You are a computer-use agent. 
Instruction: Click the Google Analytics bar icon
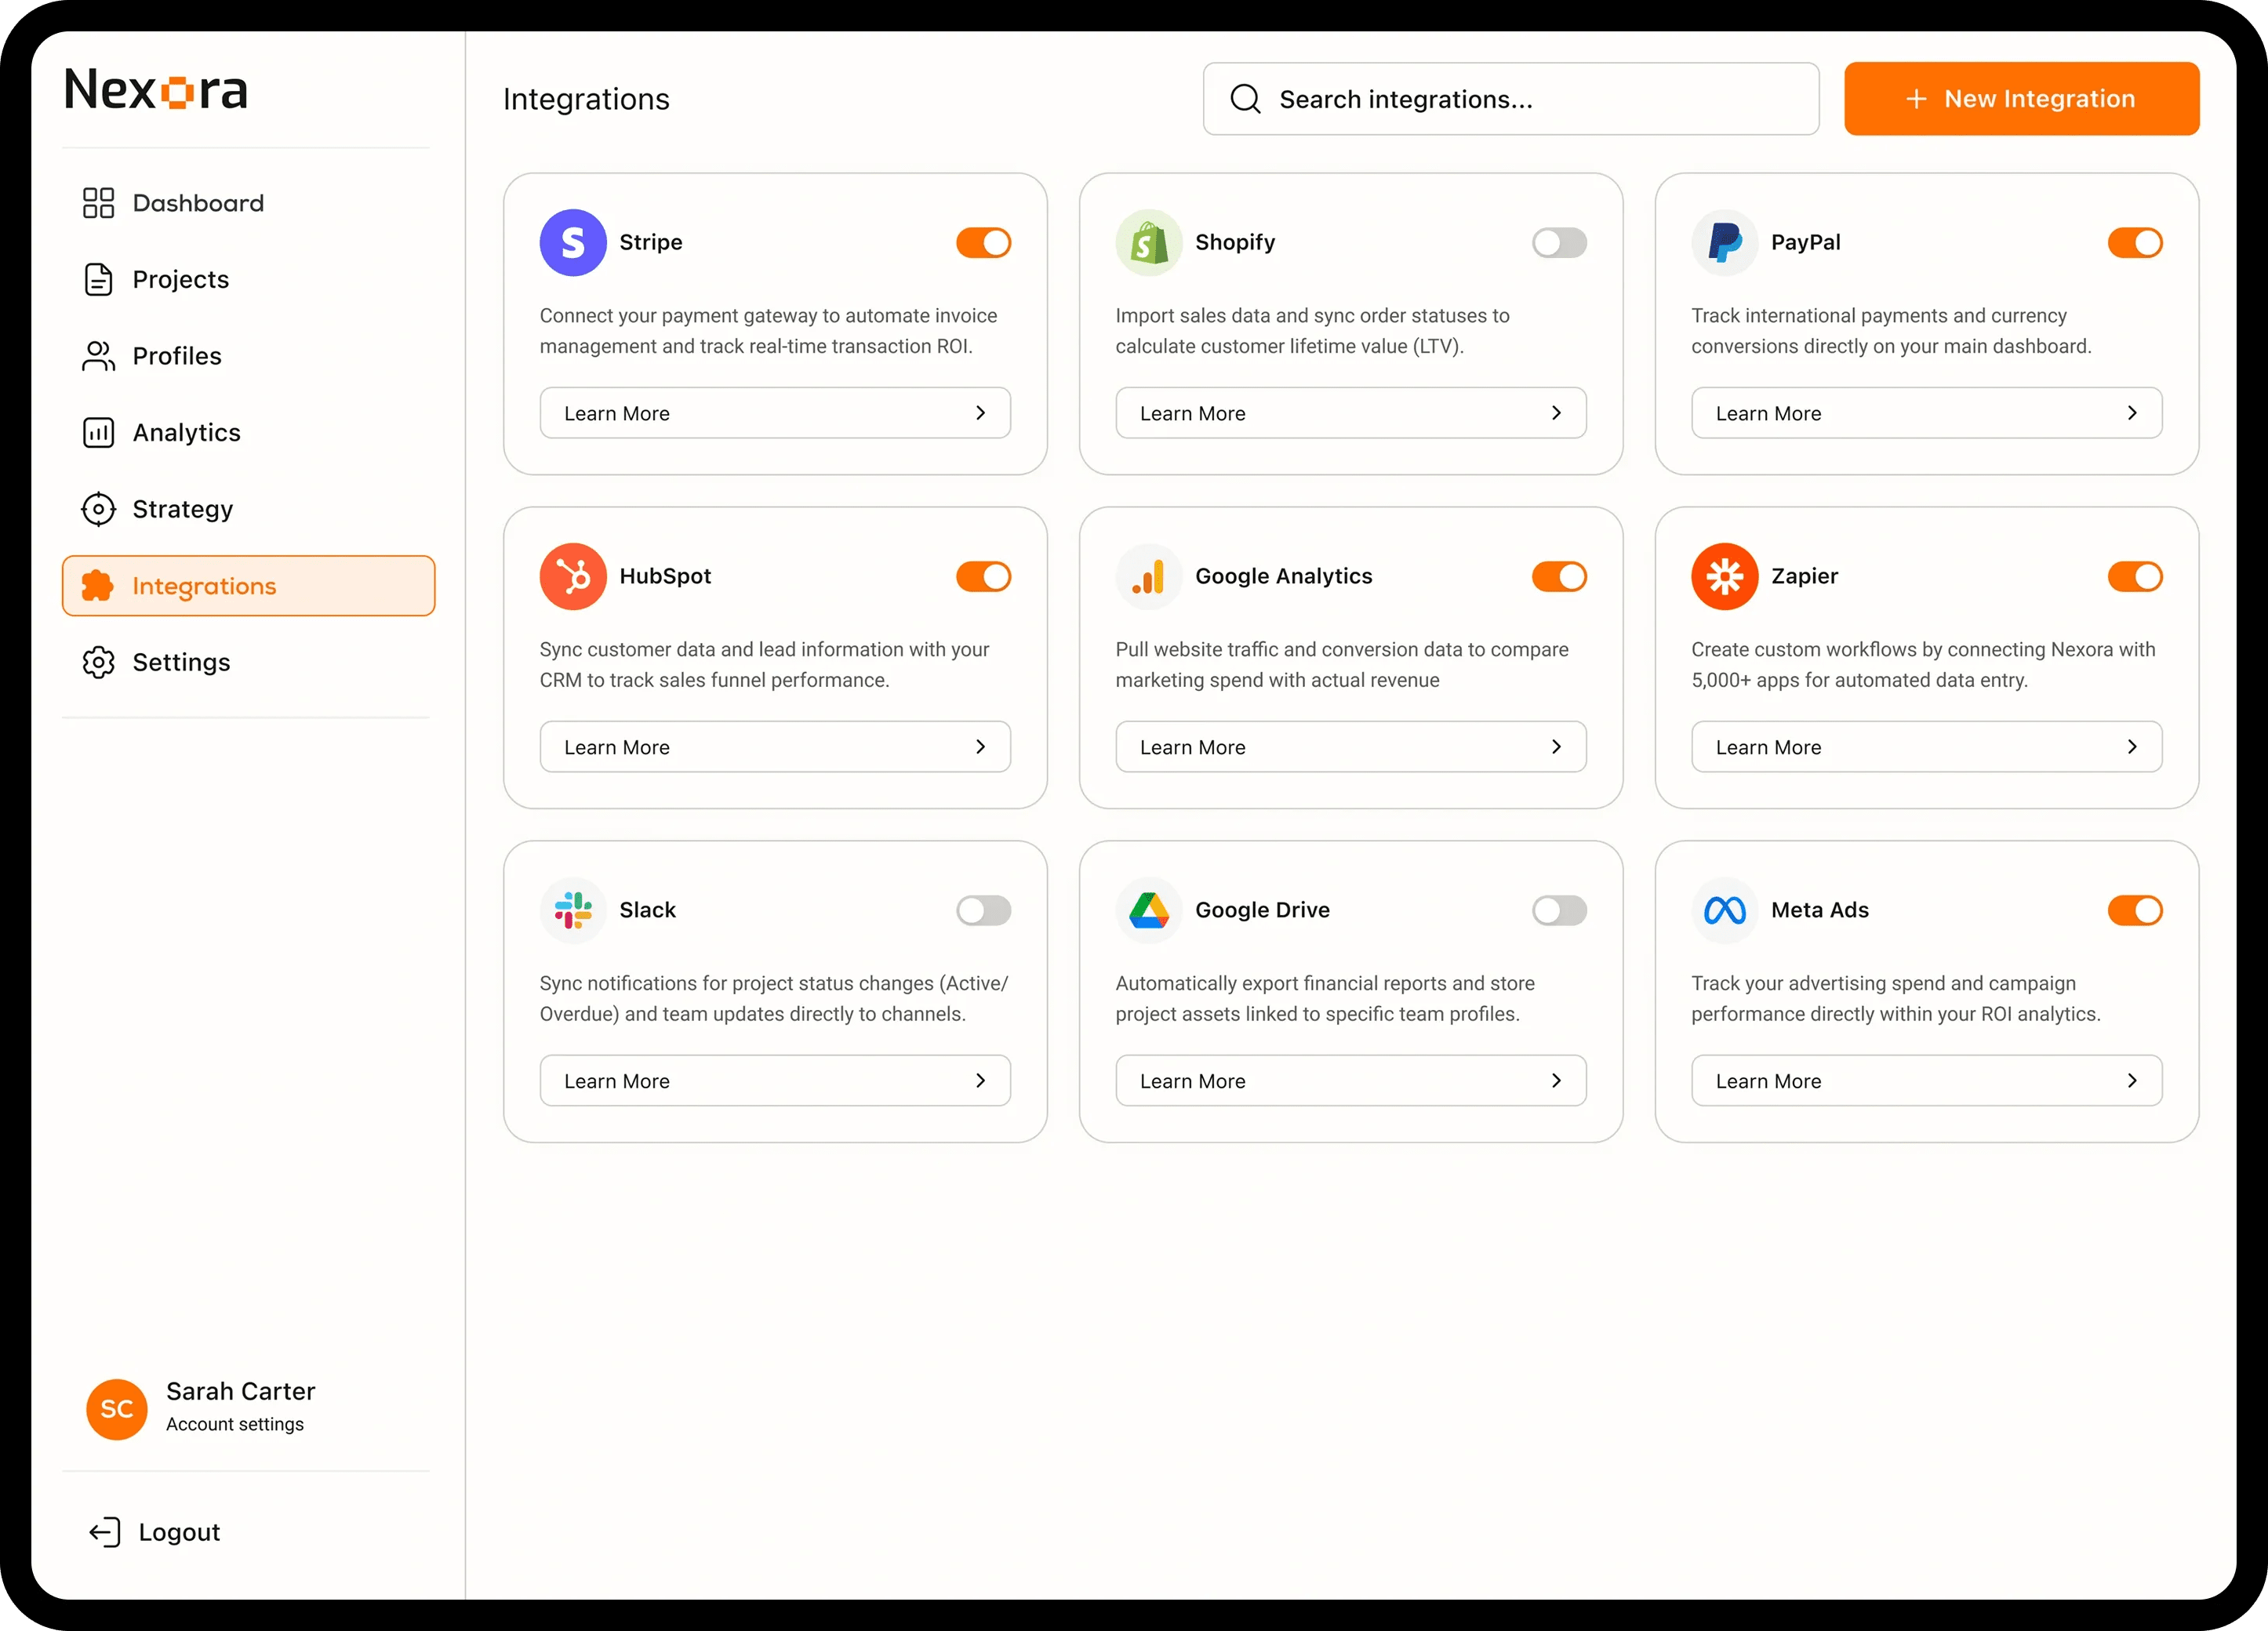coord(1149,576)
